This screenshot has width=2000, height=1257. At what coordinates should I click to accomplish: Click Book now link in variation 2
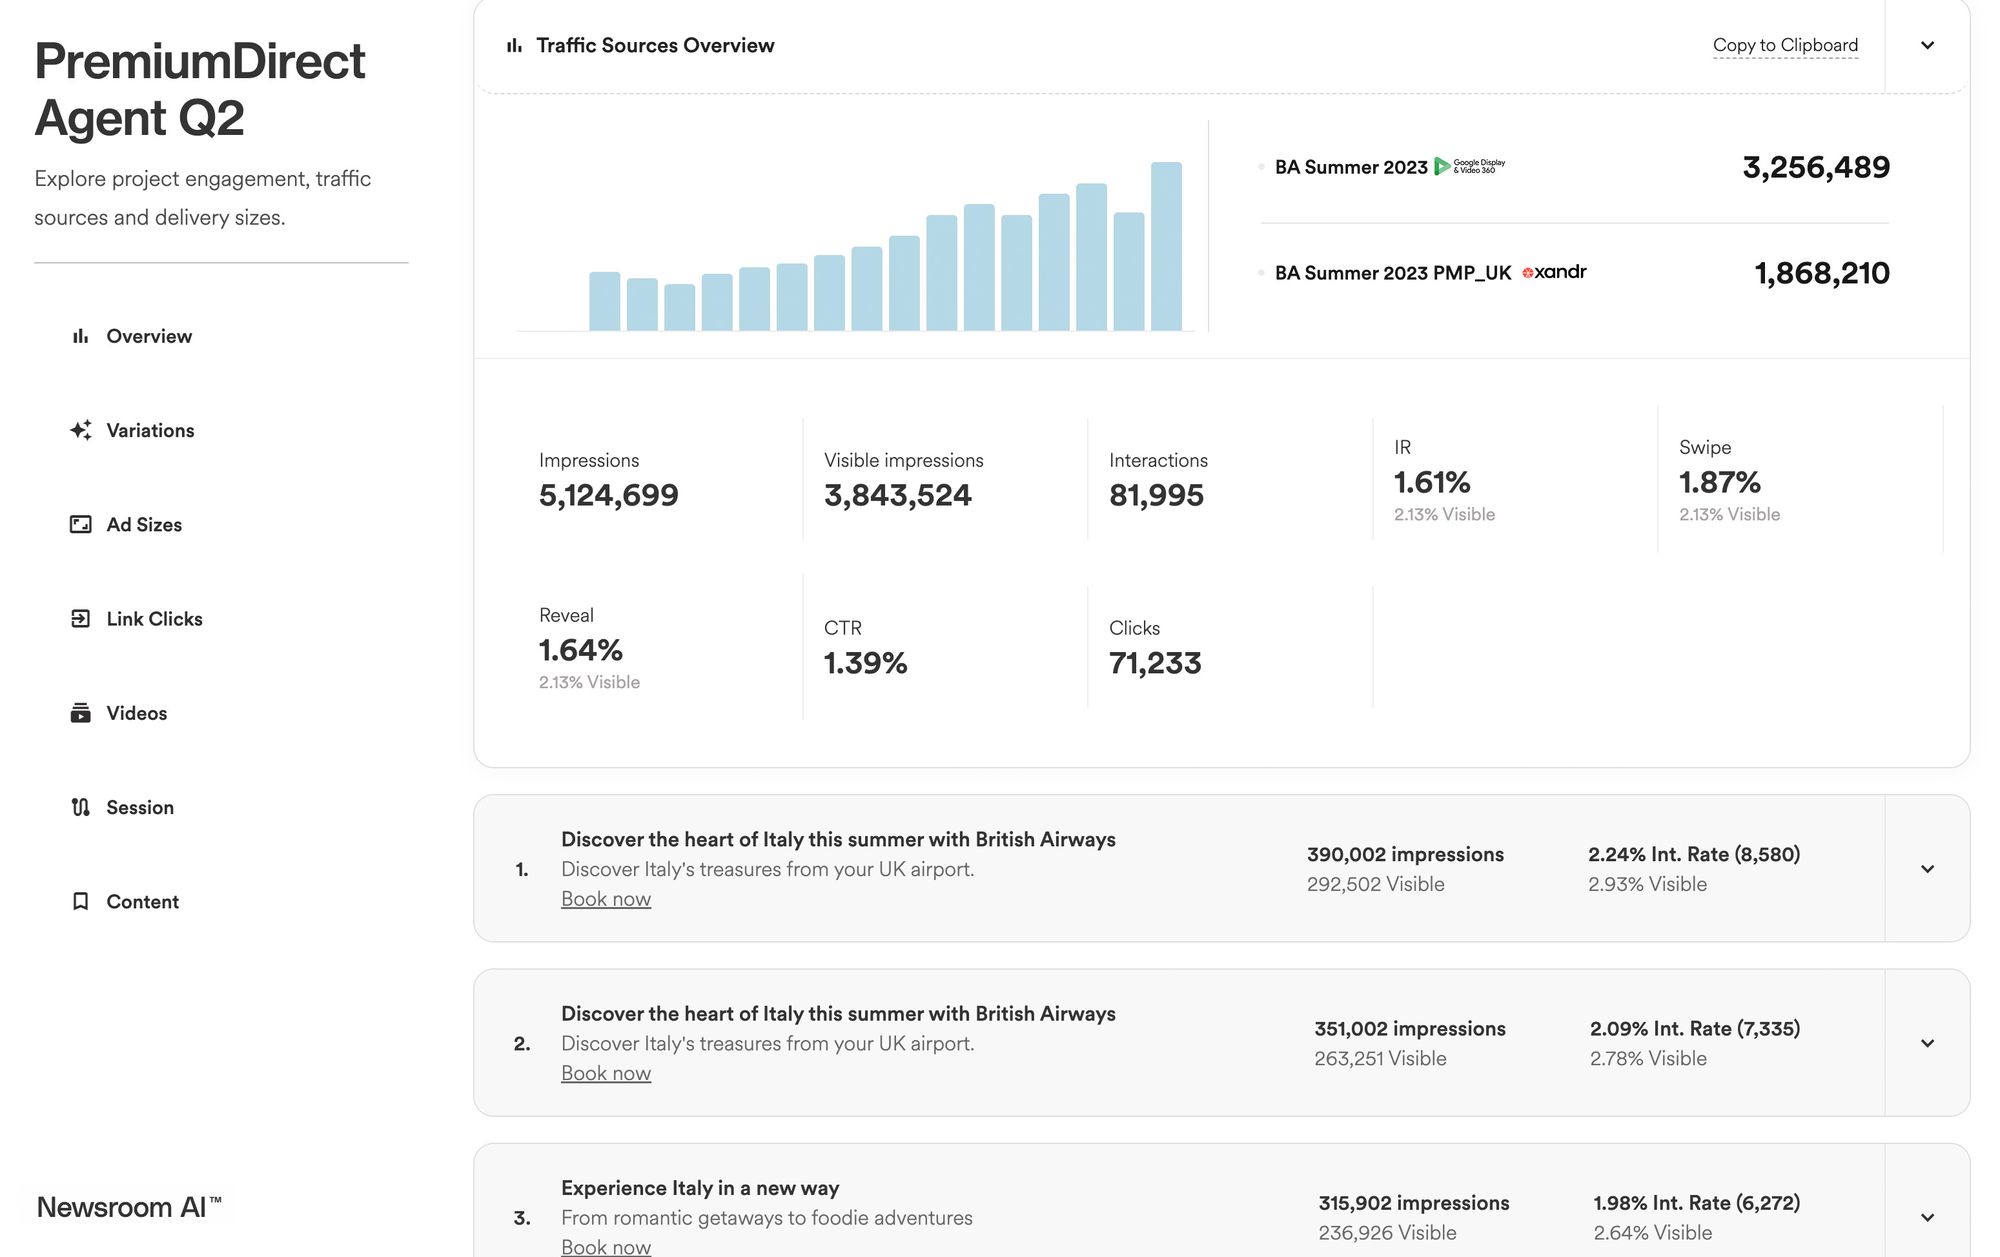pos(606,1073)
